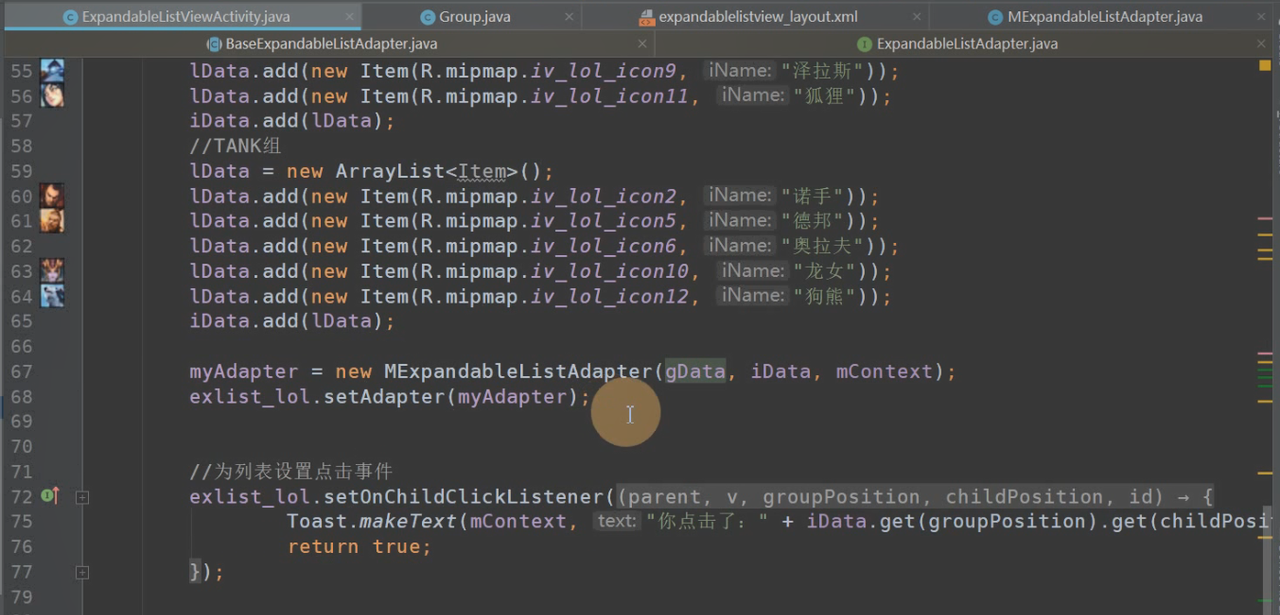Viewport: 1280px width, 615px height.
Task: Toggle the fold marker on line 77
Action: click(x=82, y=572)
